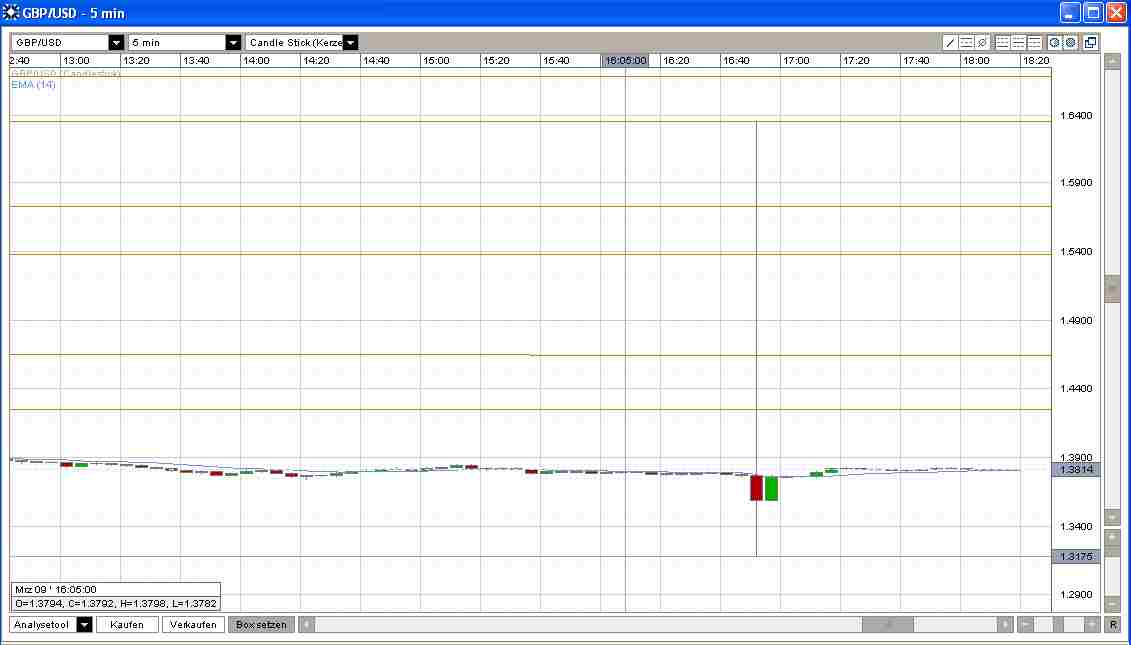Click the Kaufen buy button
Viewport: 1131px width, 645px height.
click(127, 625)
